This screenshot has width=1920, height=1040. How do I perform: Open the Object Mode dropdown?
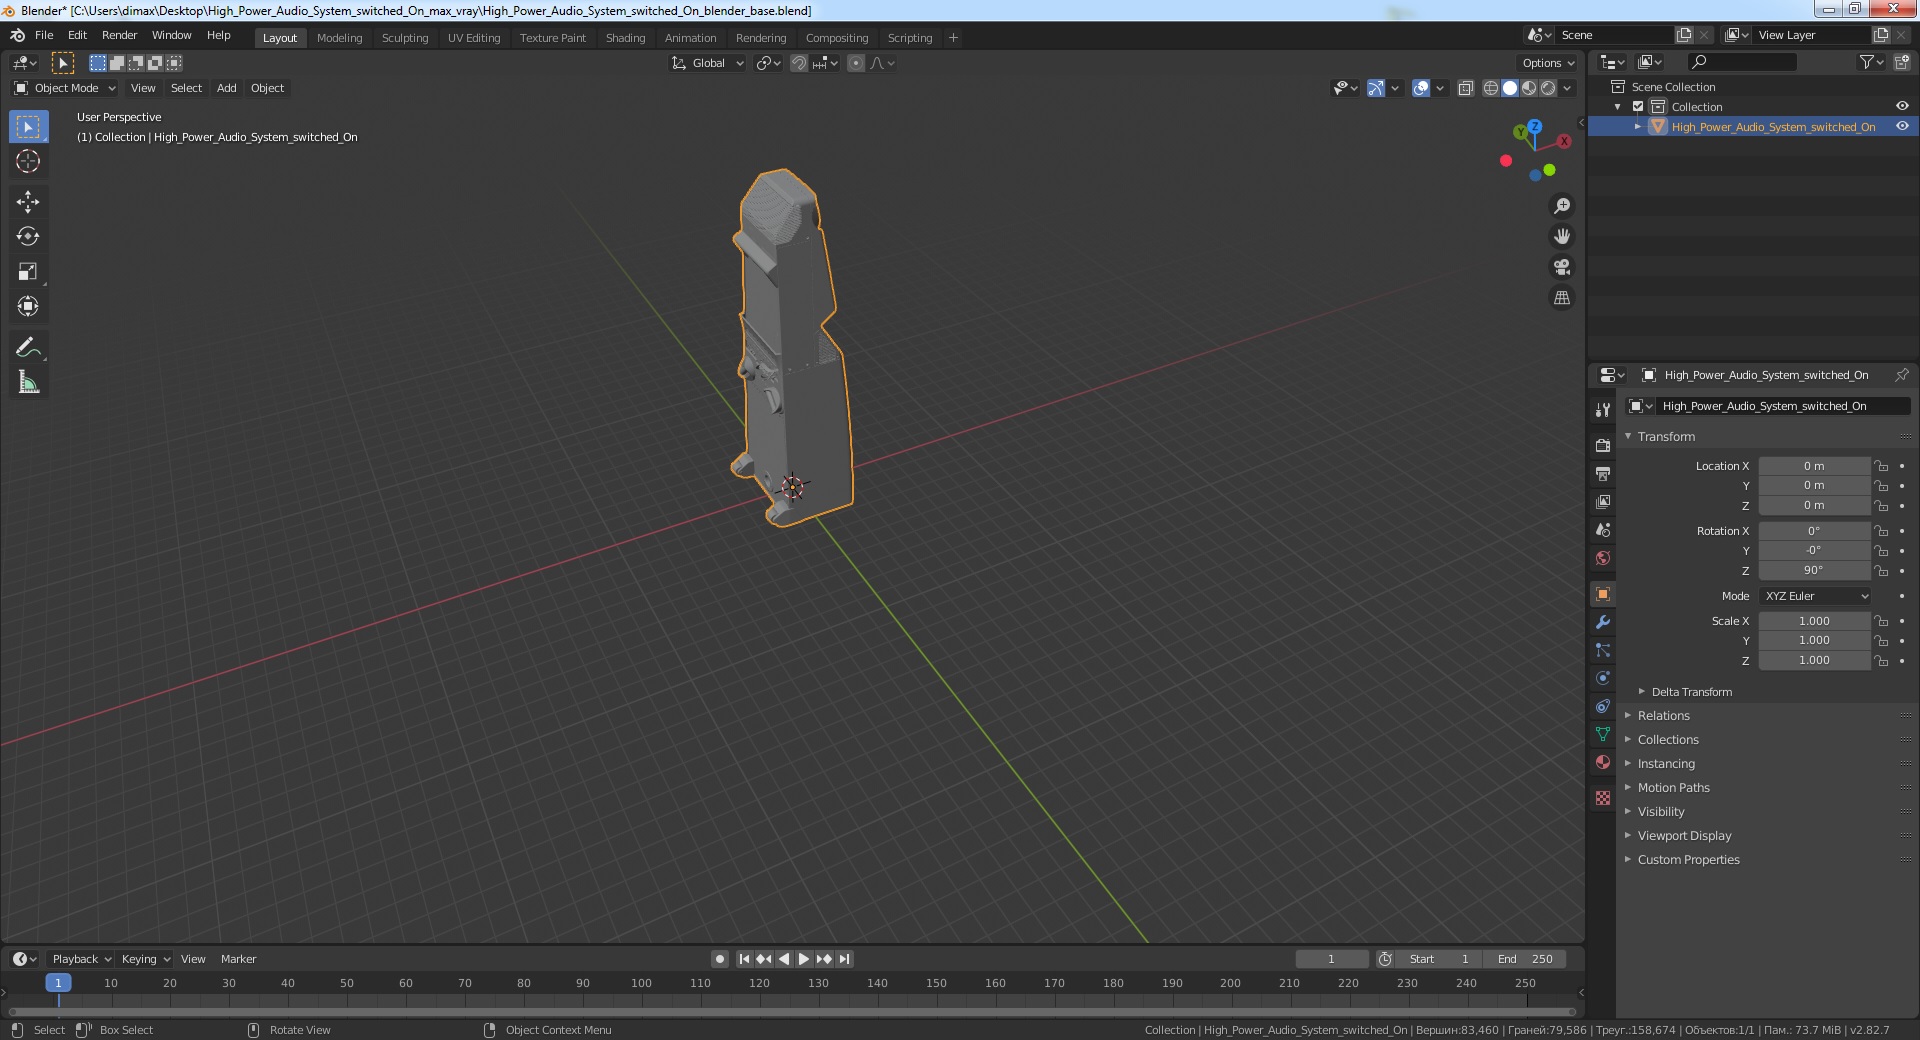coord(65,88)
